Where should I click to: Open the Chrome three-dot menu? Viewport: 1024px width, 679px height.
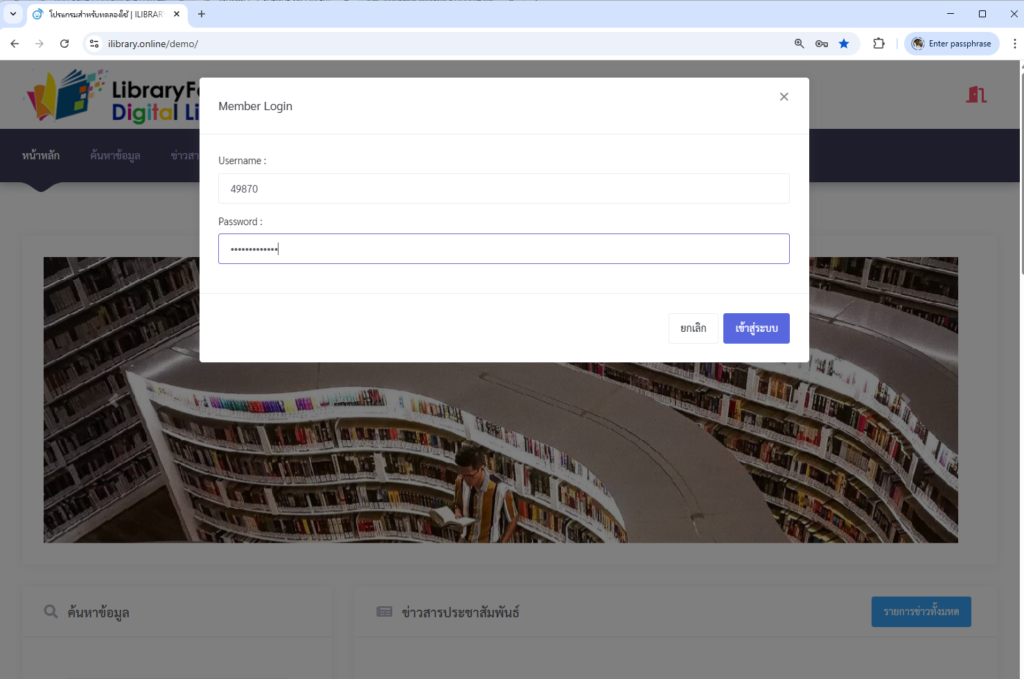pos(1011,44)
